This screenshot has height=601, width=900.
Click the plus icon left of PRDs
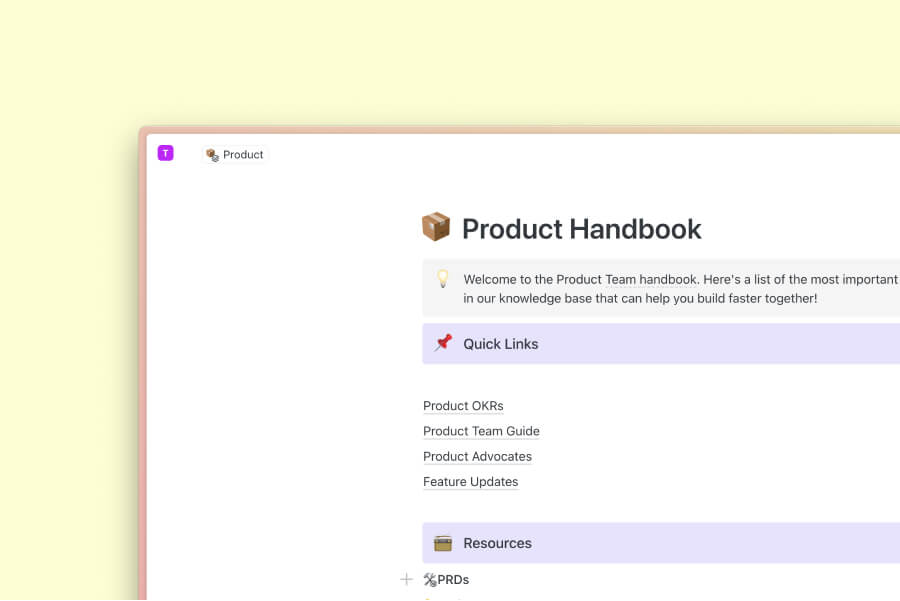coord(406,579)
